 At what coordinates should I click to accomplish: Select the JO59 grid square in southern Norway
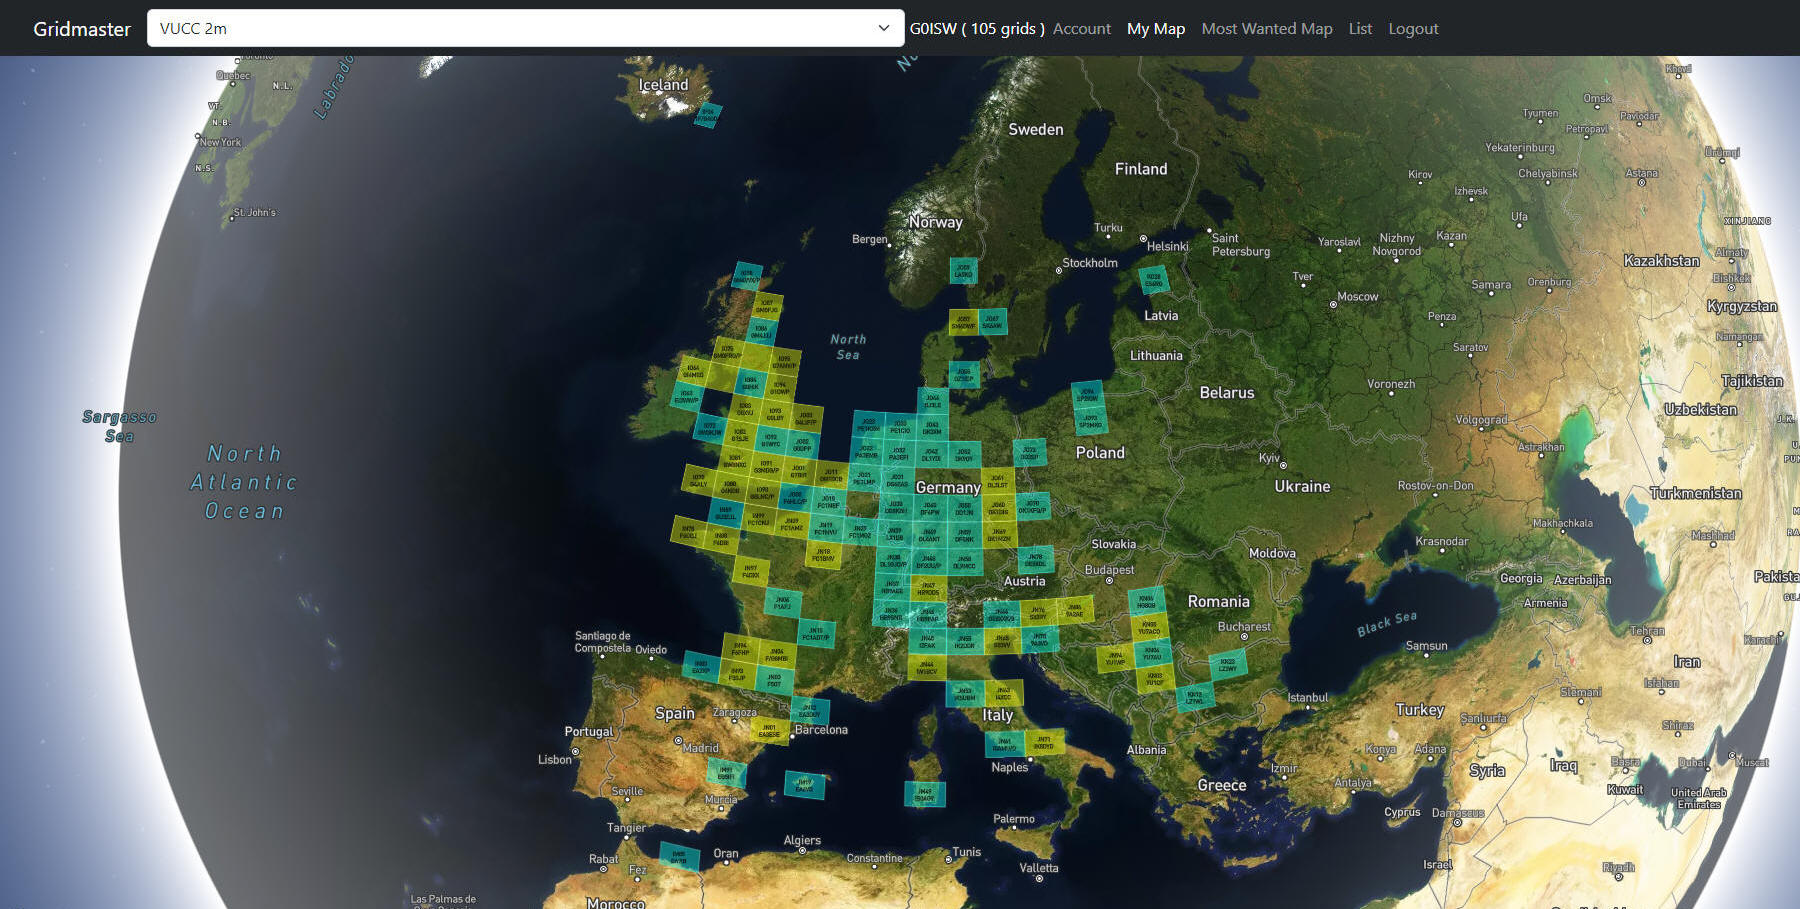point(963,270)
